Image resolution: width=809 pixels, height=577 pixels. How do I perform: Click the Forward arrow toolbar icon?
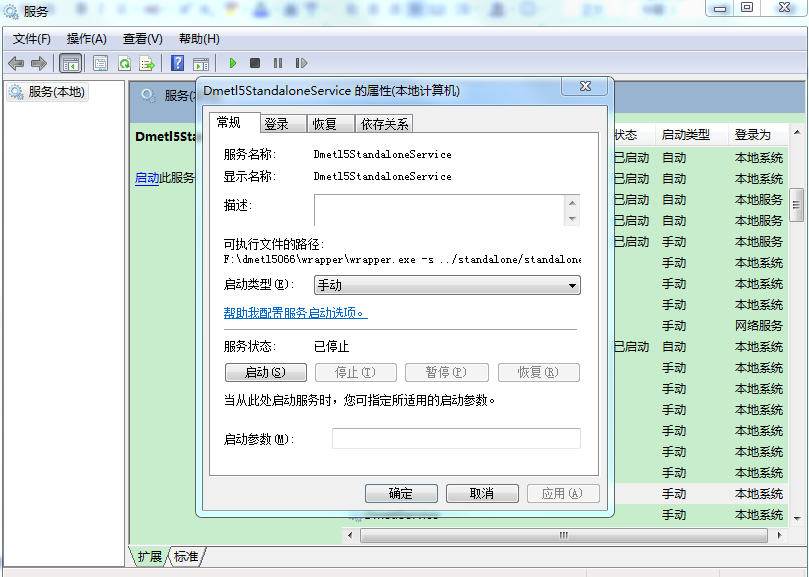(x=39, y=63)
